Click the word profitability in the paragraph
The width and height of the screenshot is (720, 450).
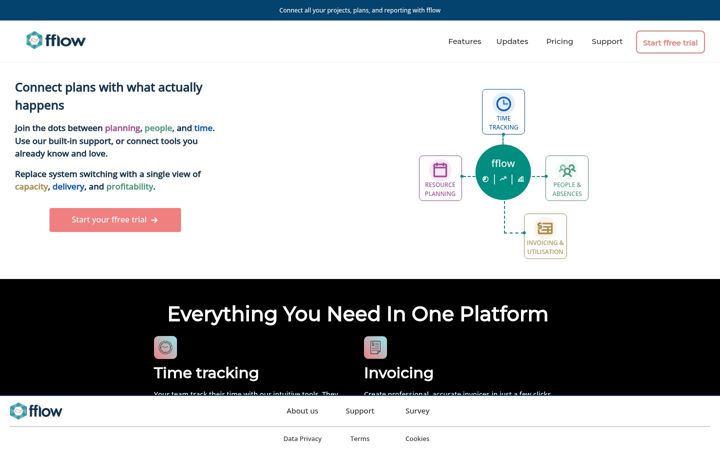(130, 187)
